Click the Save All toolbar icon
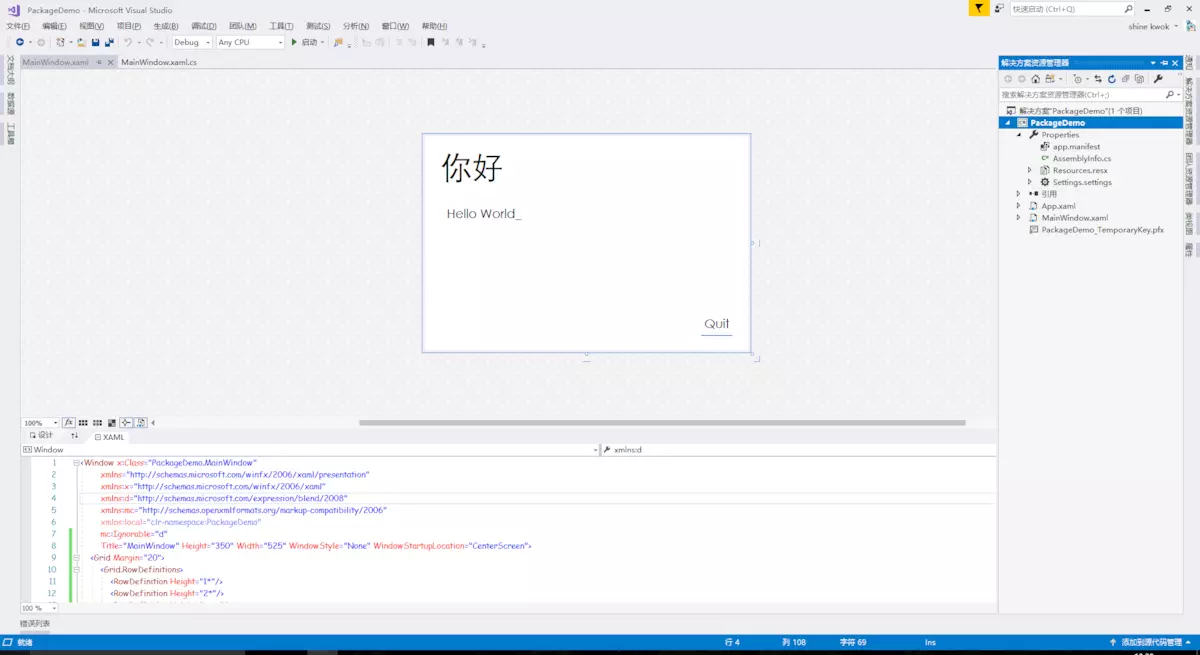 point(109,42)
